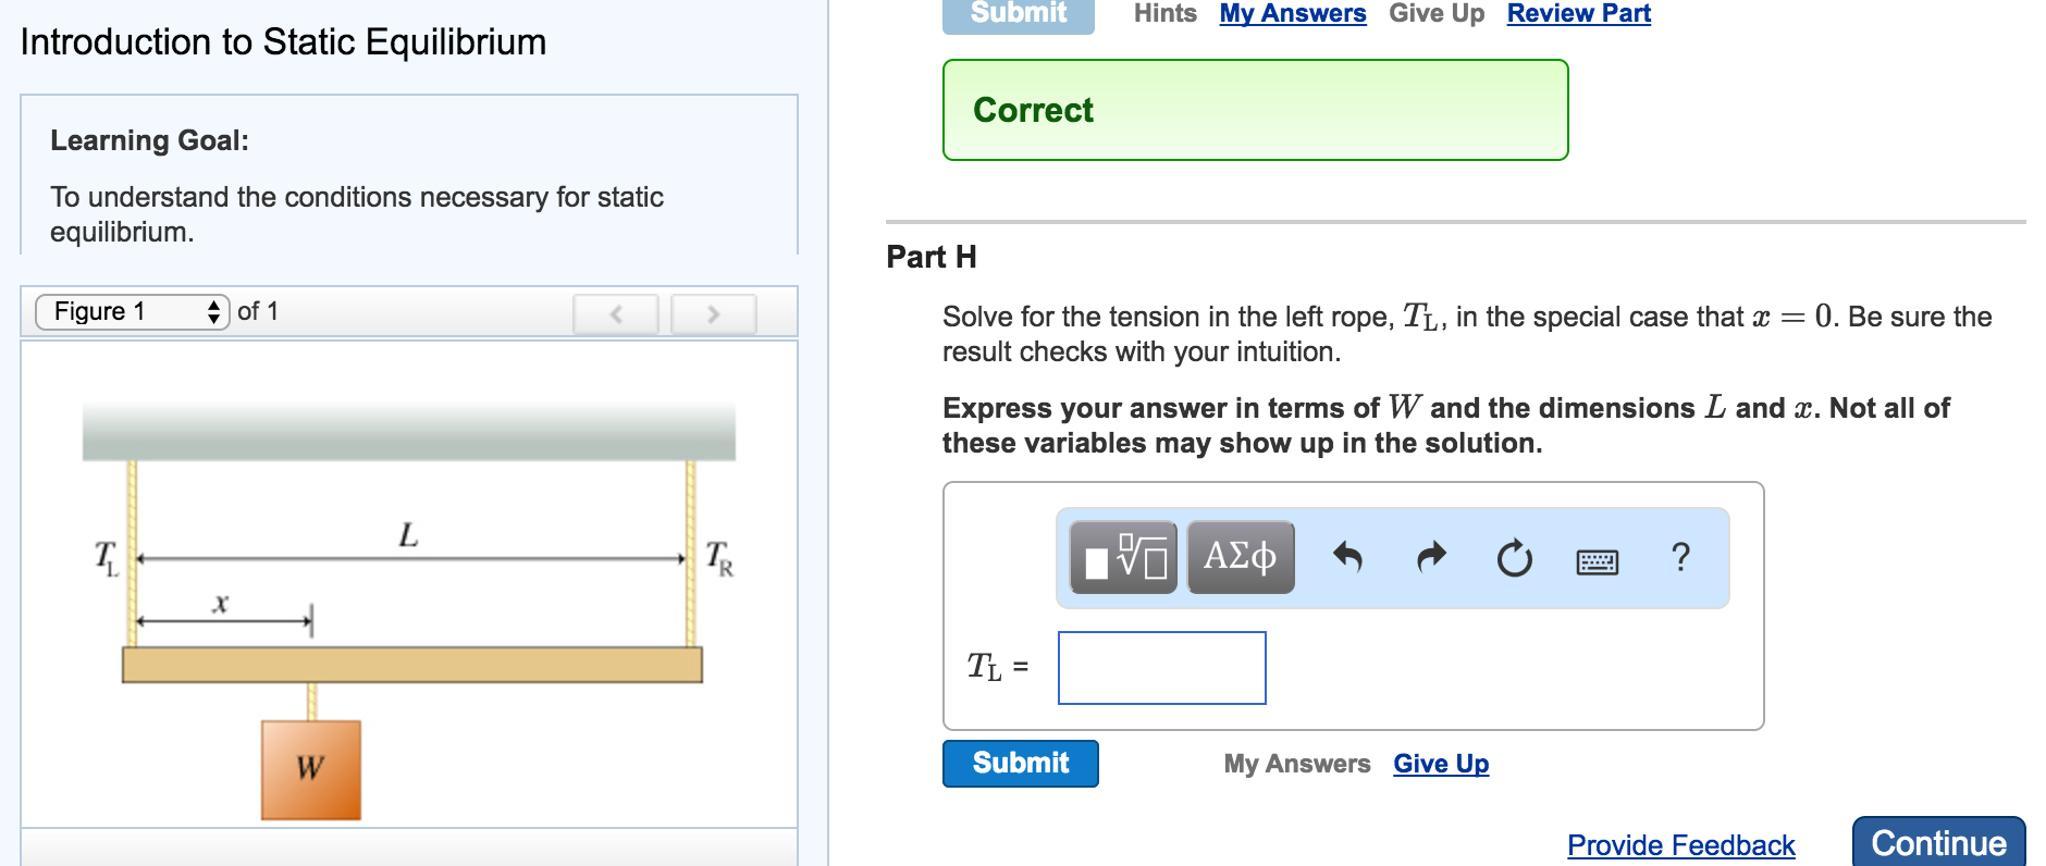
Task: Click the question mark help icon
Action: 1680,557
